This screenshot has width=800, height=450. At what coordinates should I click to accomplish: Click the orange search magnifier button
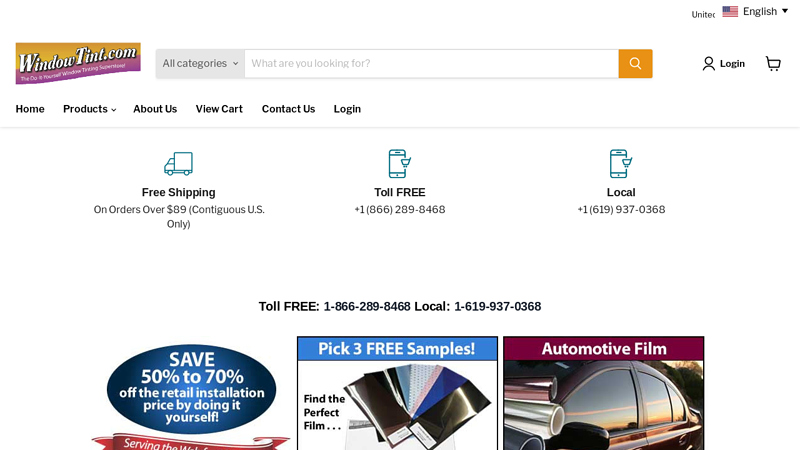(x=635, y=64)
